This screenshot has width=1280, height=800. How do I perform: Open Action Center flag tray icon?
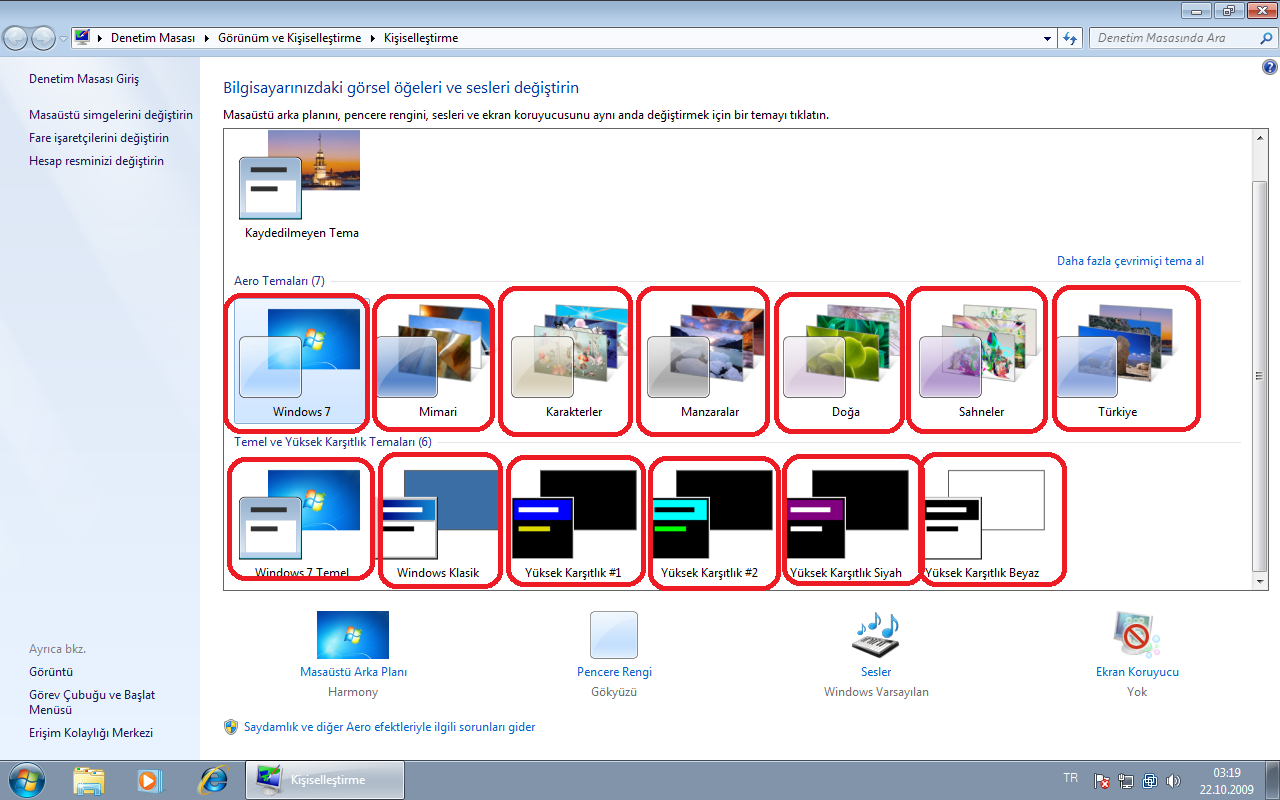point(1102,780)
